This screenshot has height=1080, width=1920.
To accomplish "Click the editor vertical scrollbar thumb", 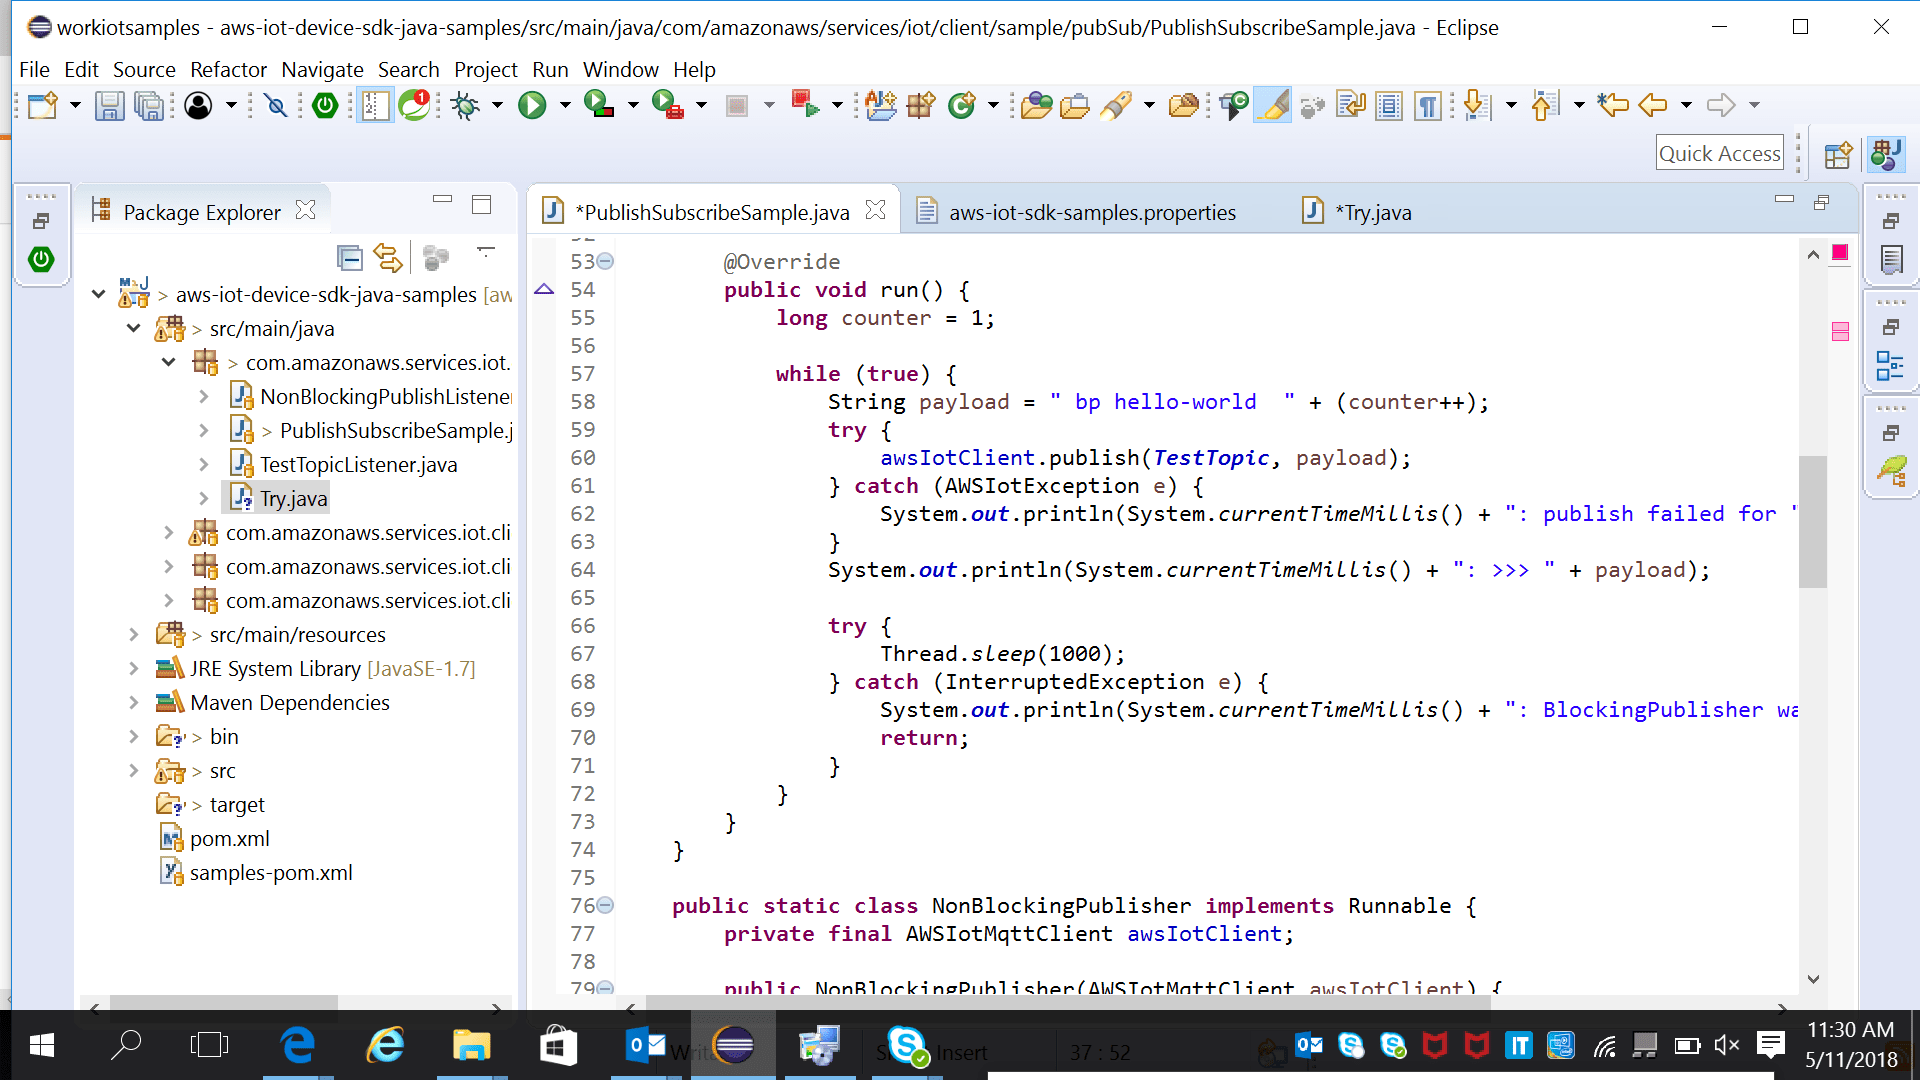I will click(x=1812, y=521).
